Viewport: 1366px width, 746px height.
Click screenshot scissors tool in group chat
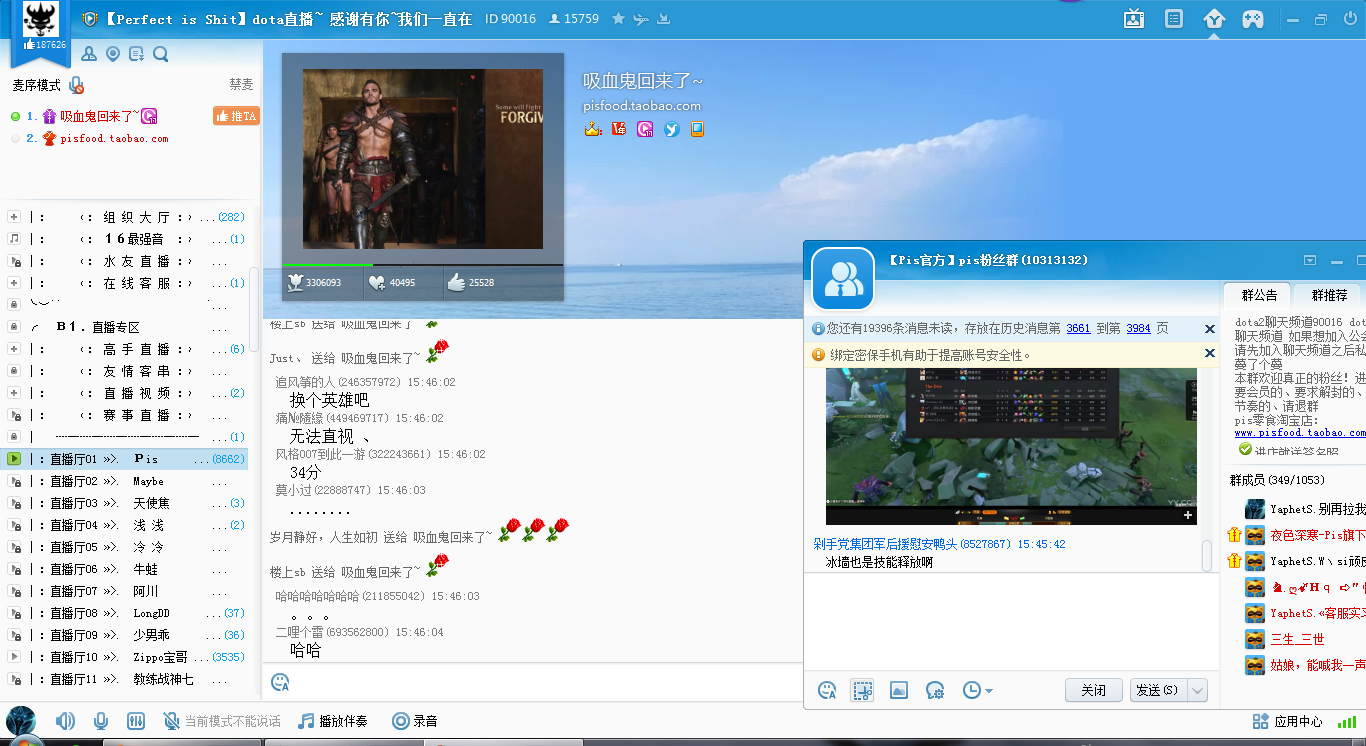point(862,690)
